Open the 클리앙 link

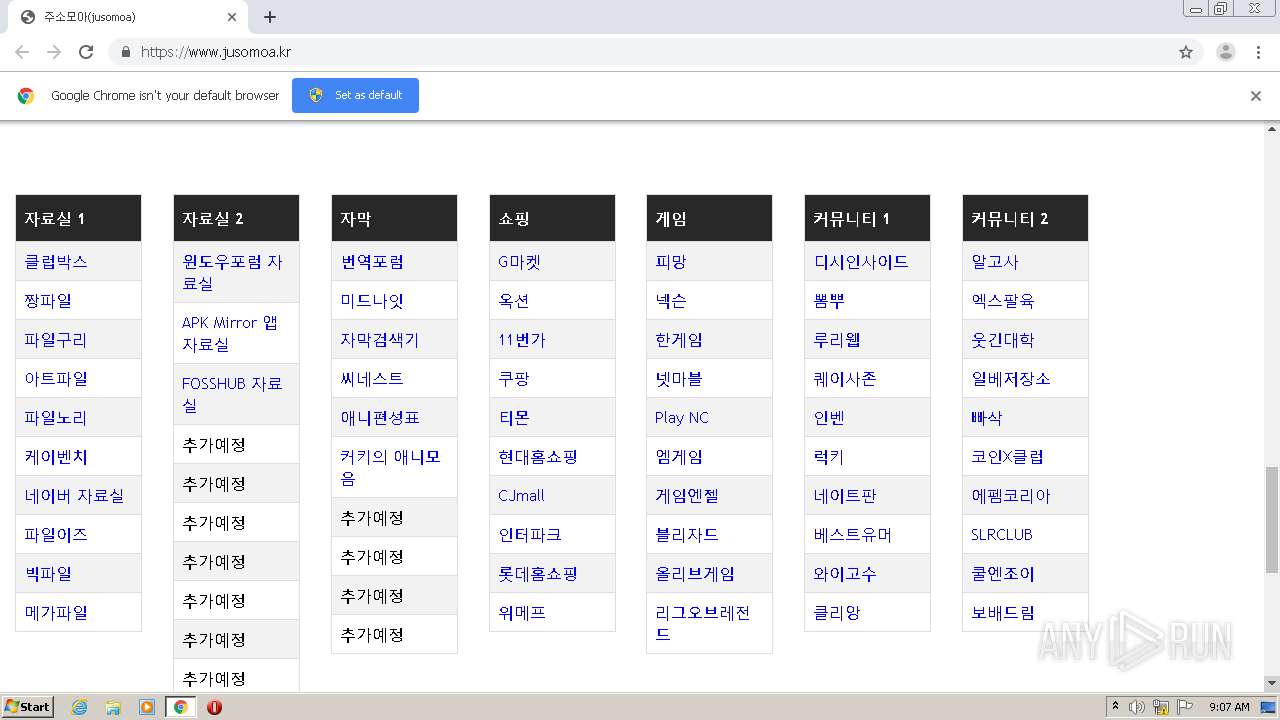tap(837, 612)
